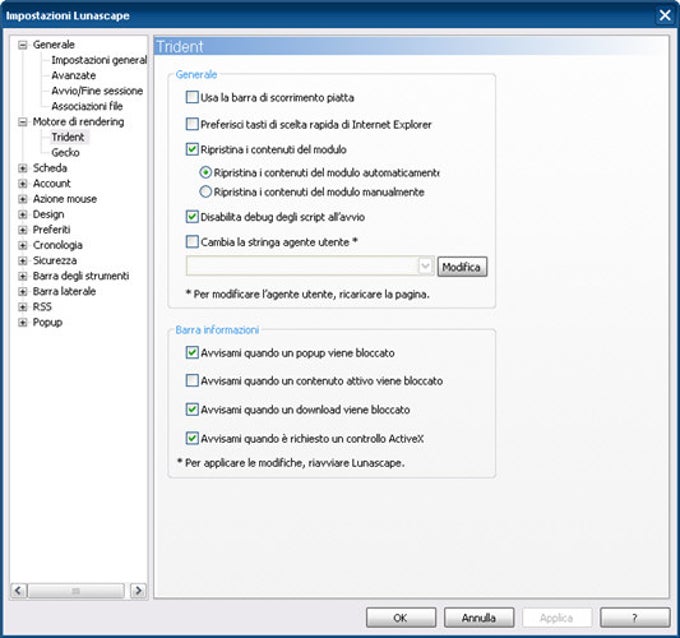Toggle Avvisami quando un popup viene bloccato
The image size is (680, 638).
[x=192, y=353]
